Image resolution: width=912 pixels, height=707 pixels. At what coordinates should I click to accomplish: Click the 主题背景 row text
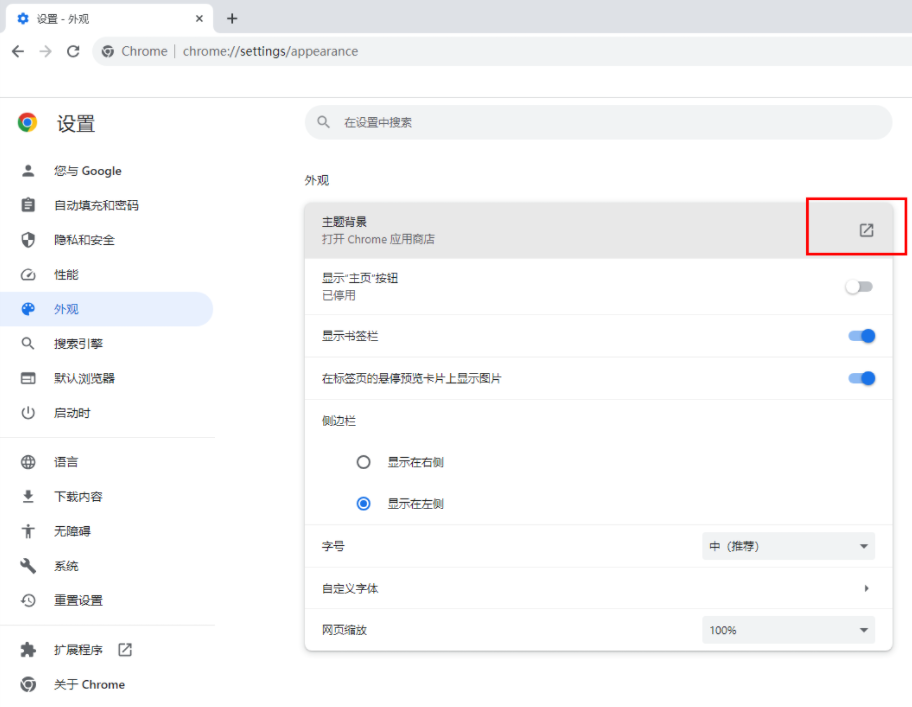[344, 222]
